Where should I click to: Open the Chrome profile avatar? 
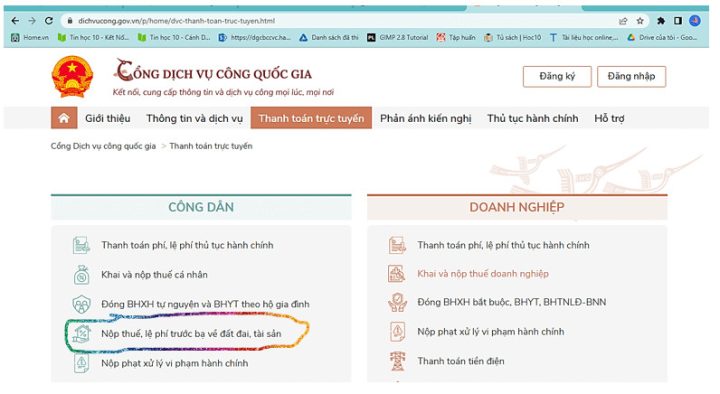(695, 21)
